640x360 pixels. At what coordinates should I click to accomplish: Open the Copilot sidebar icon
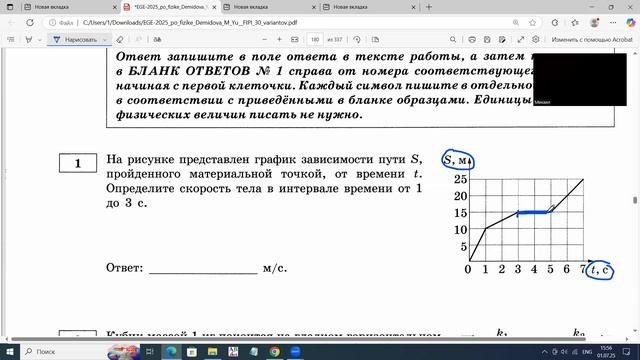point(631,23)
